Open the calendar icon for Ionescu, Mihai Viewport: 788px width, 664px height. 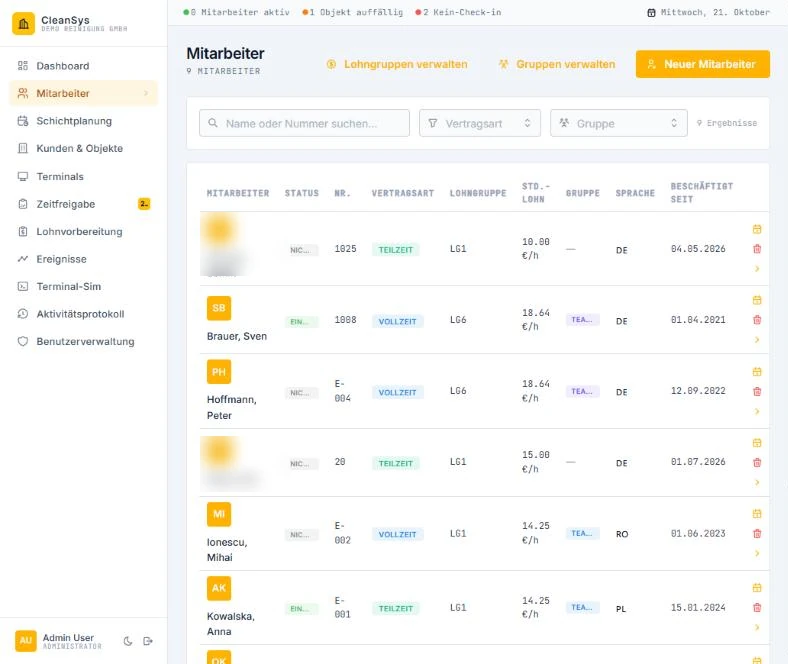[x=757, y=514]
